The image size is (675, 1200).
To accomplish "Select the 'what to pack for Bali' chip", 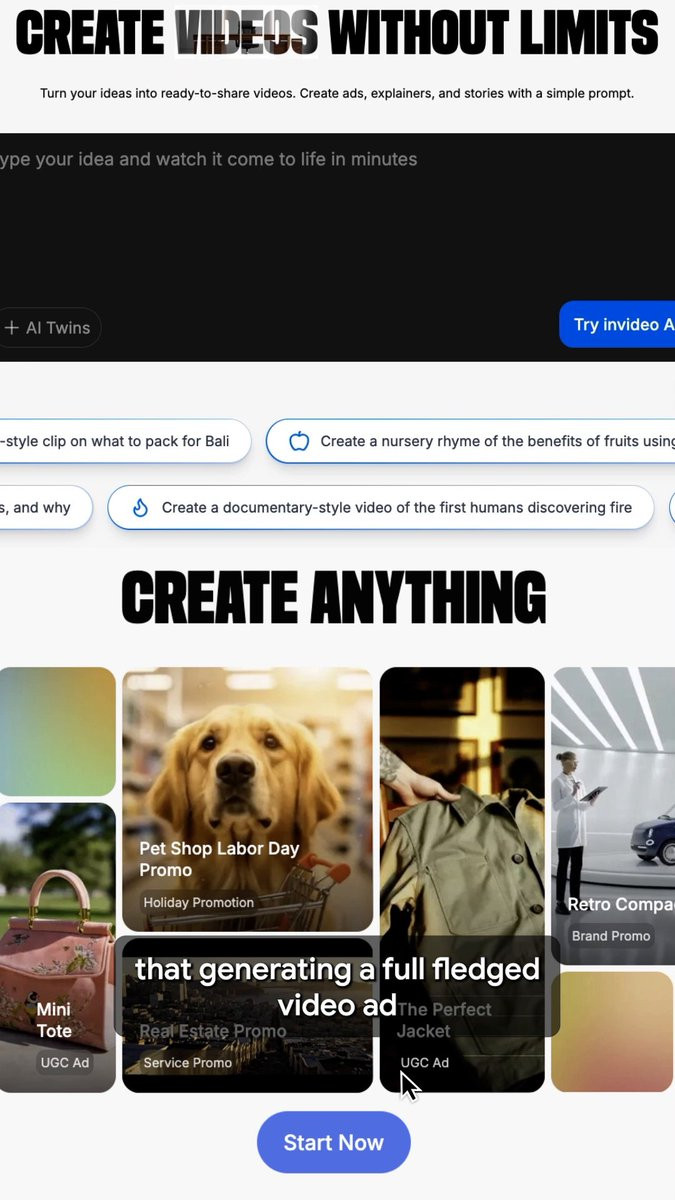I will (124, 441).
